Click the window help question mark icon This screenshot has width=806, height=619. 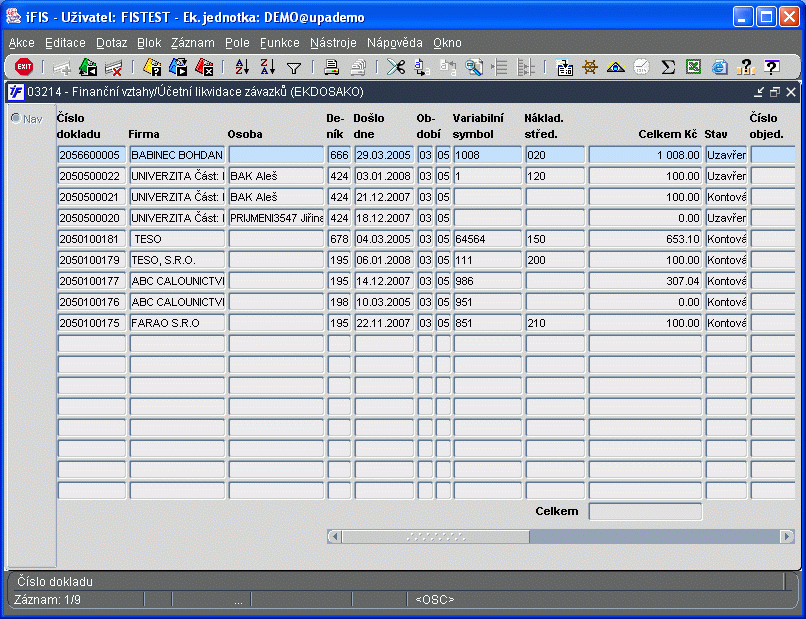[x=772, y=67]
